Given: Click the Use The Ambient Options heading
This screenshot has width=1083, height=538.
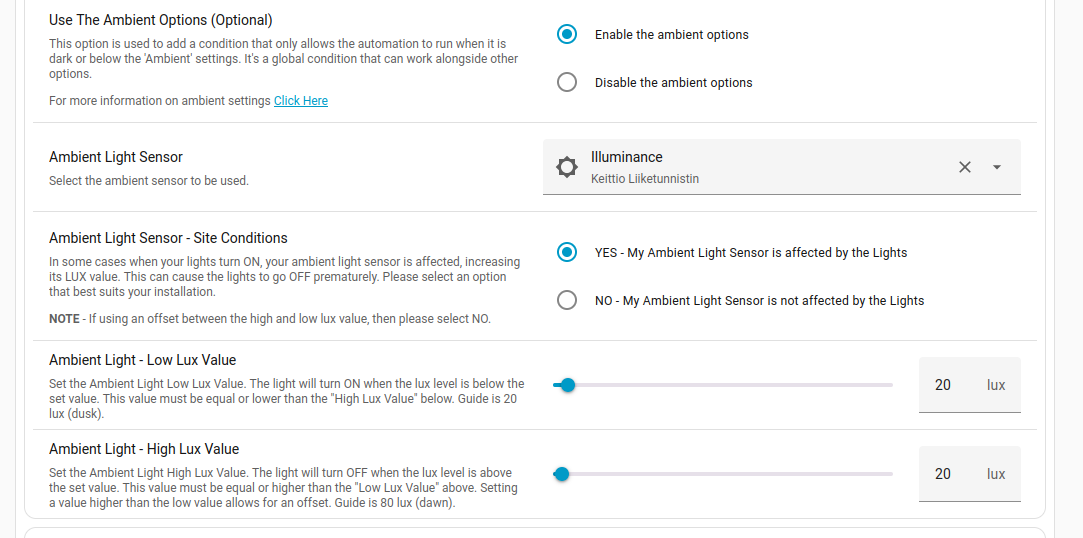Looking at the screenshot, I should pos(160,20).
